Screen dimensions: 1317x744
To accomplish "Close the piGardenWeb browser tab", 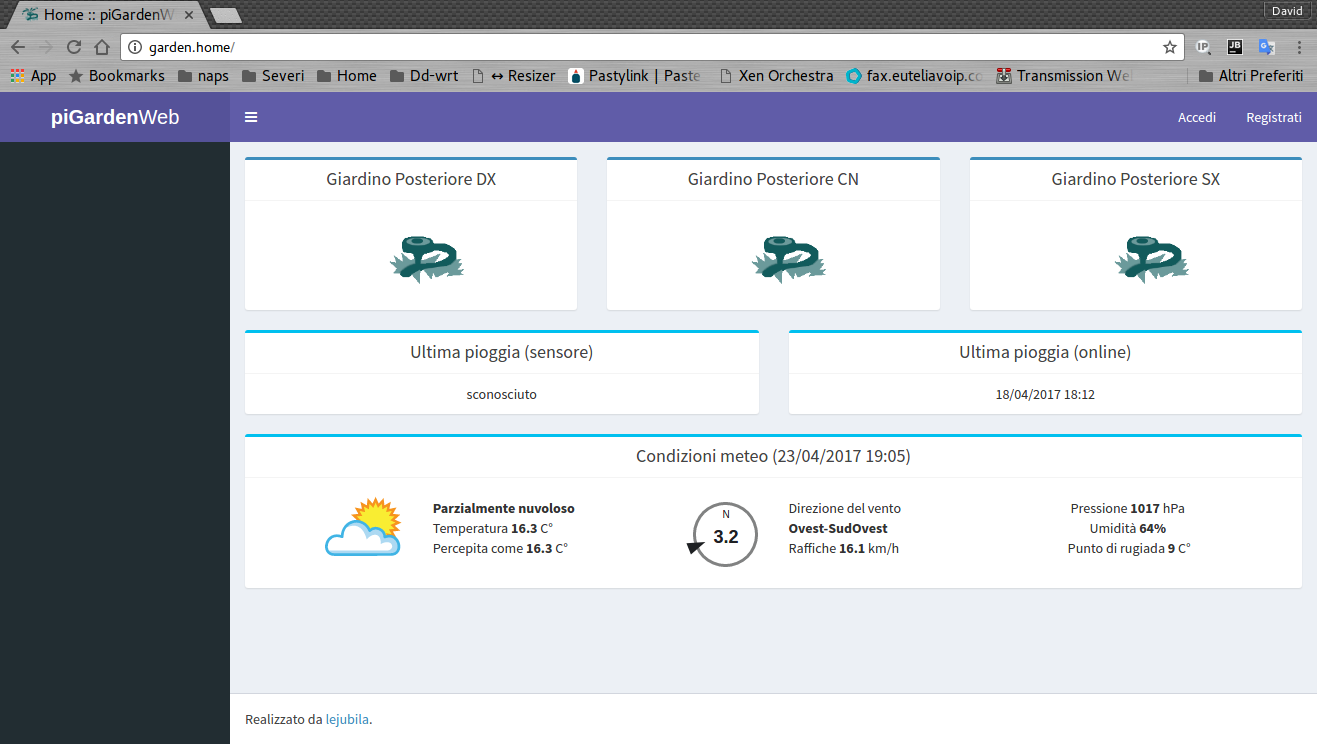I will tap(189, 15).
